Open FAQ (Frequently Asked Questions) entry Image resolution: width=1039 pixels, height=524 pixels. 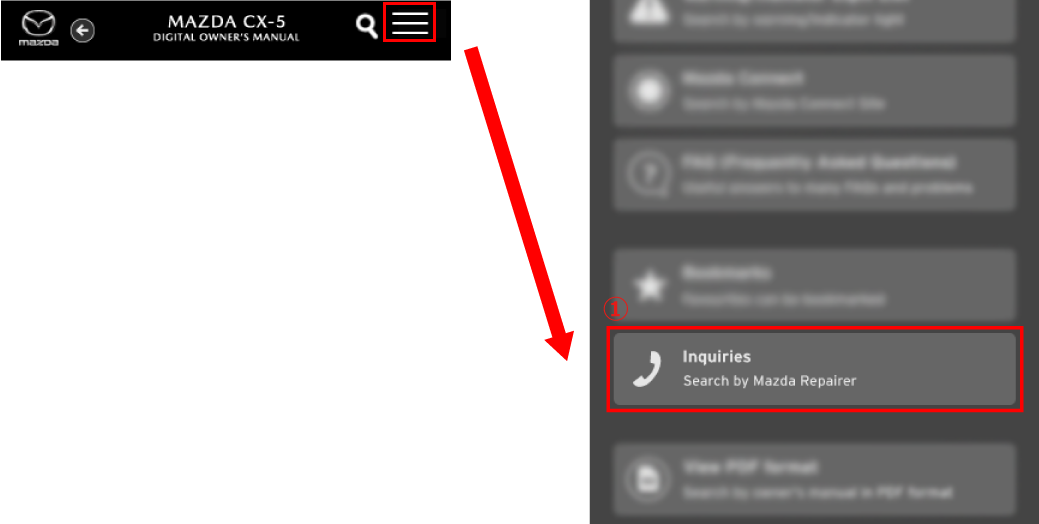click(x=814, y=175)
